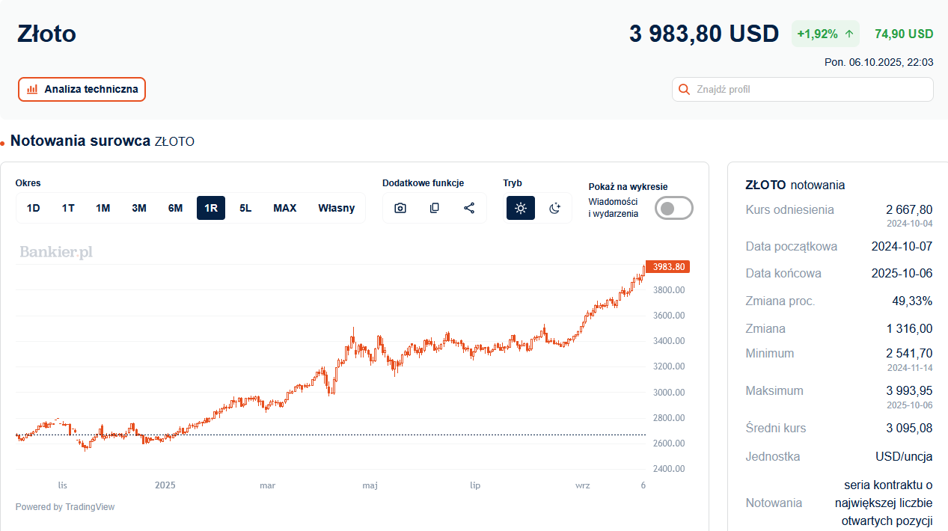Click the search magnifier icon
Screen dimensions: 948x531
click(685, 89)
